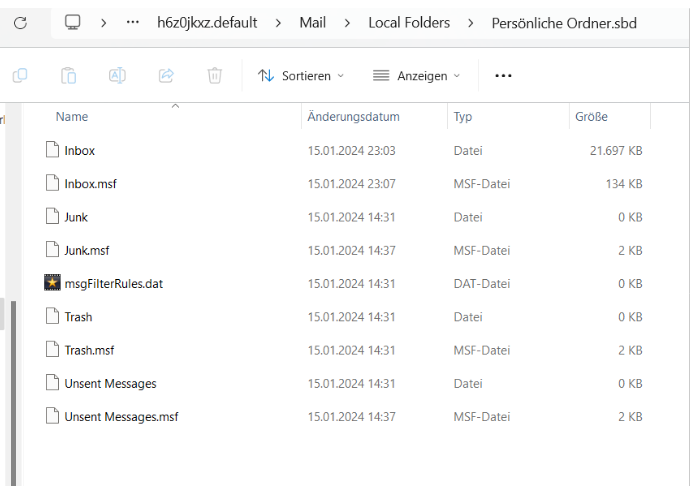Select msgFilterRules.dat file
692x486 pixels.
(x=113, y=284)
